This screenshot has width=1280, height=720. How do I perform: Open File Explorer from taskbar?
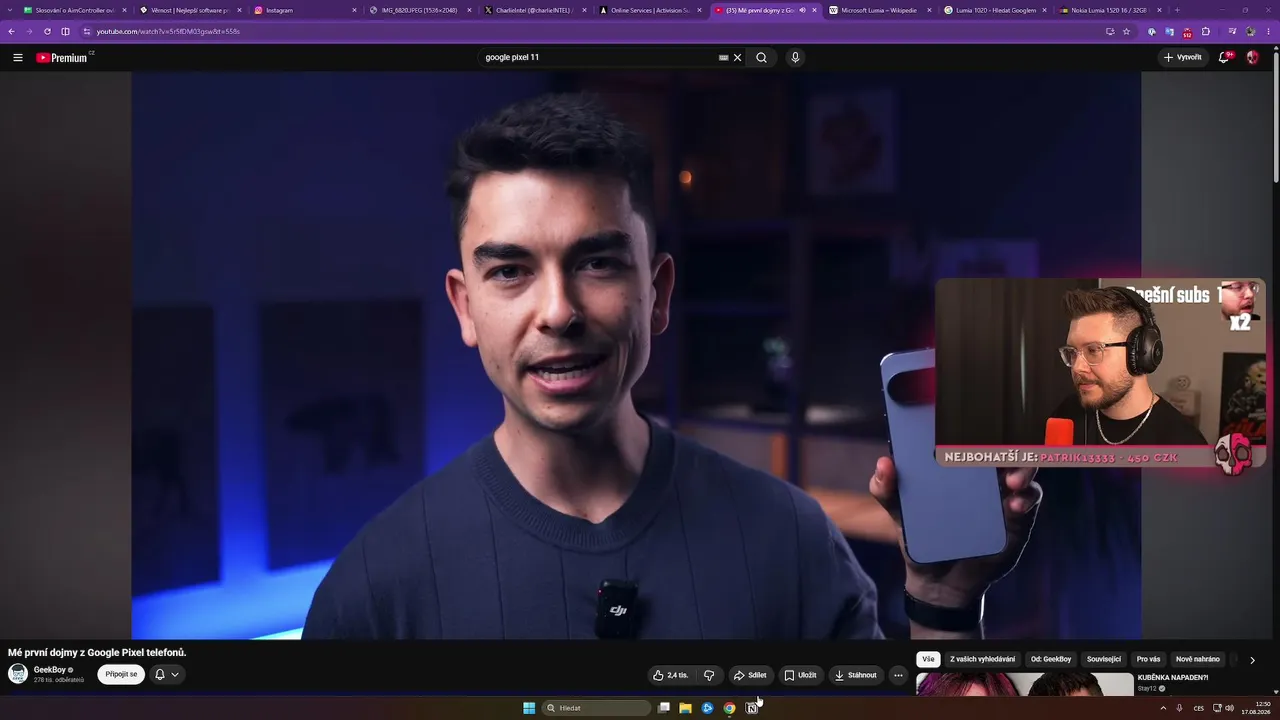coord(685,708)
